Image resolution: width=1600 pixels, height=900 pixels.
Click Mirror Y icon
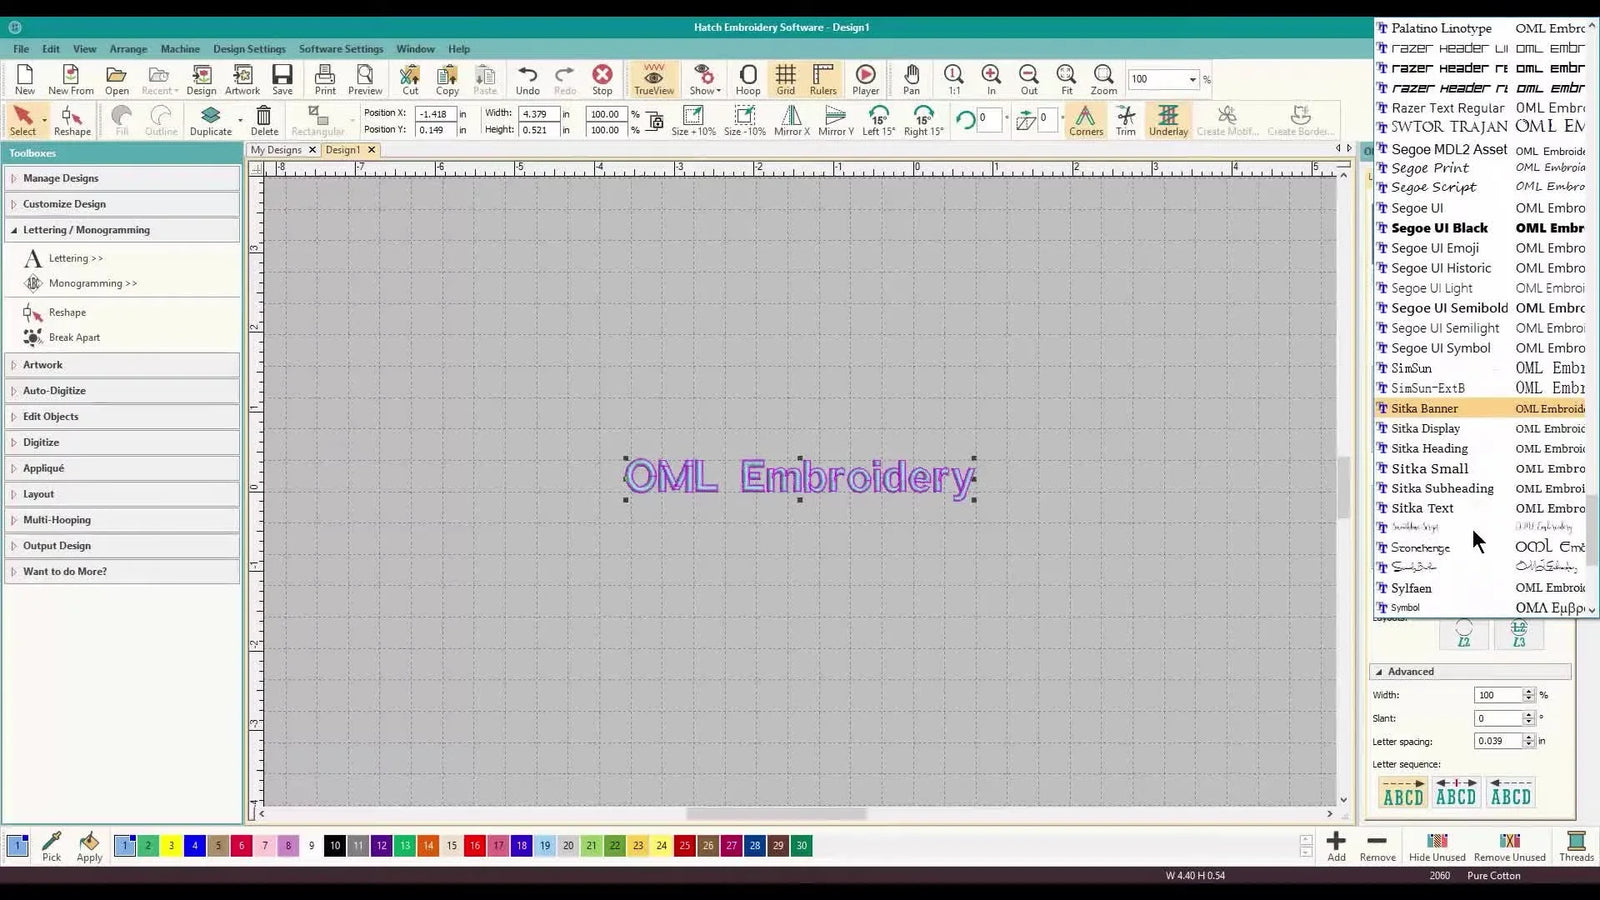pyautogui.click(x=835, y=121)
